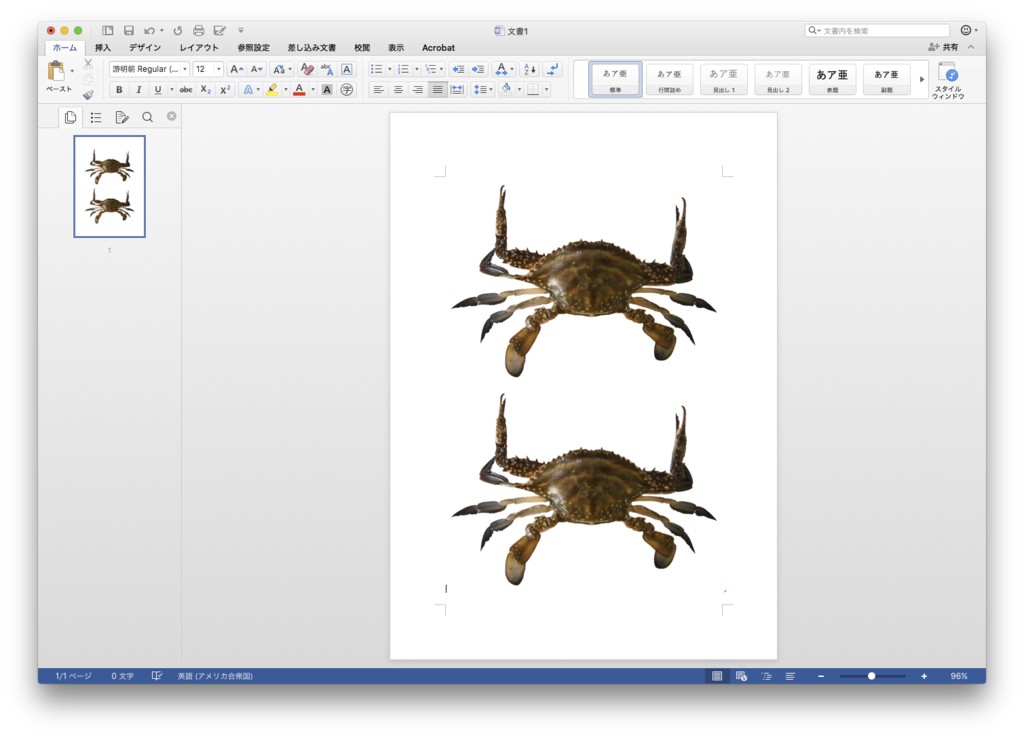Image resolution: width=1024 pixels, height=738 pixels.
Task: Expand the styles gallery arrow
Action: (921, 79)
